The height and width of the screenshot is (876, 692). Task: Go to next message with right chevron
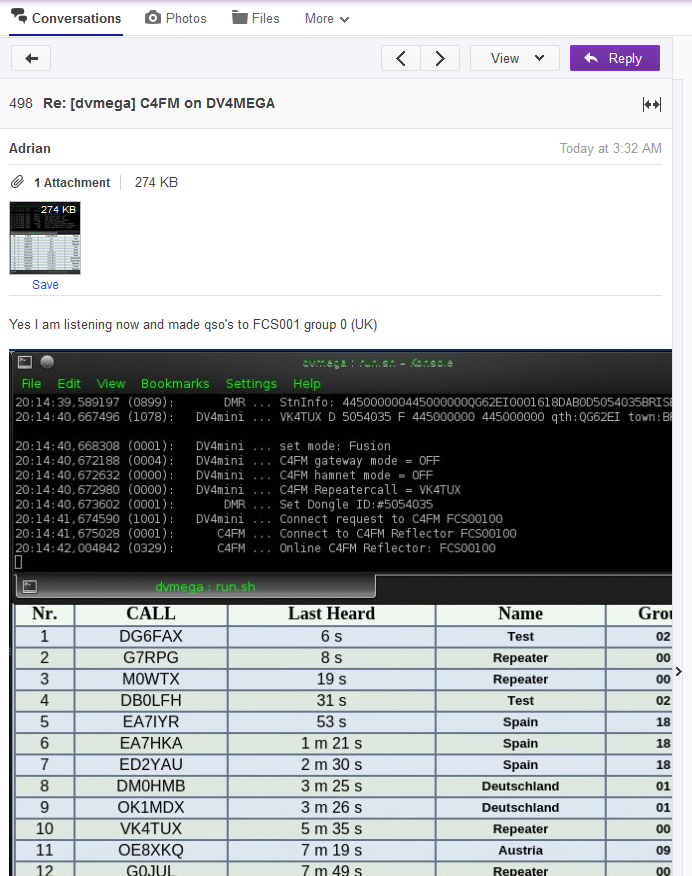tap(440, 58)
